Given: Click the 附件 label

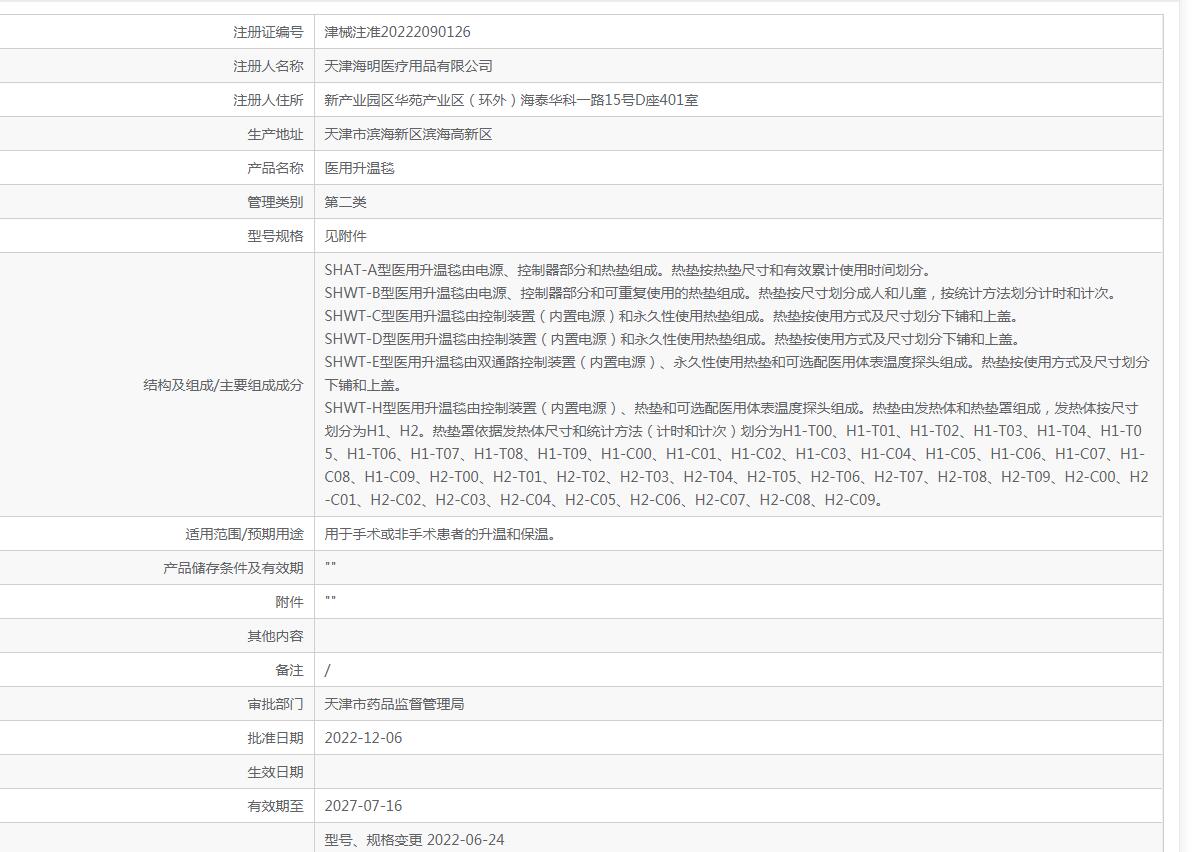Looking at the screenshot, I should pyautogui.click(x=289, y=602).
